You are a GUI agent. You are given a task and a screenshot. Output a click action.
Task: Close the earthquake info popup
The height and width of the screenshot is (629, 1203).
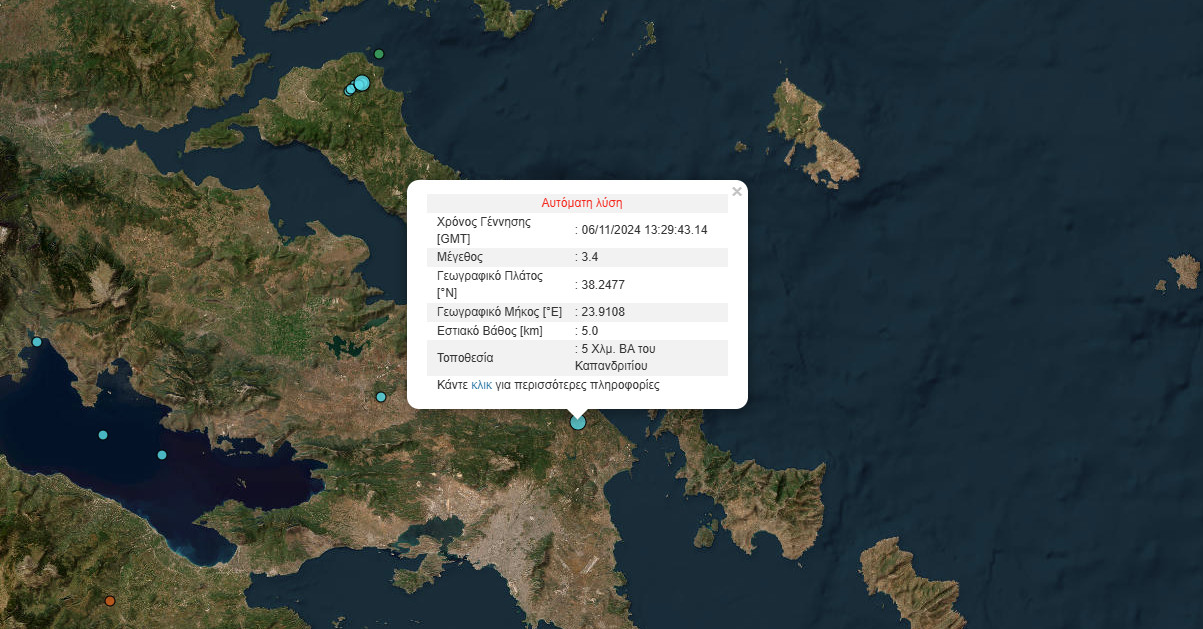click(737, 192)
